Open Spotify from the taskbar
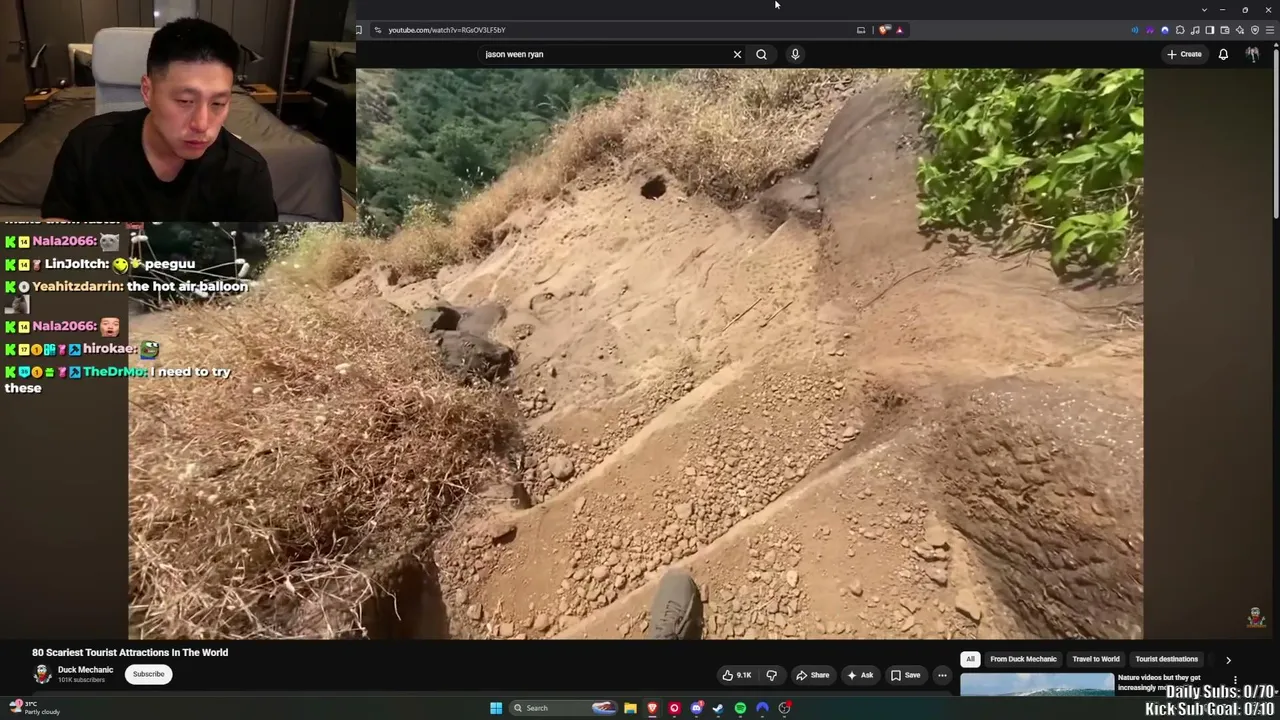This screenshot has height=720, width=1280. coord(740,708)
